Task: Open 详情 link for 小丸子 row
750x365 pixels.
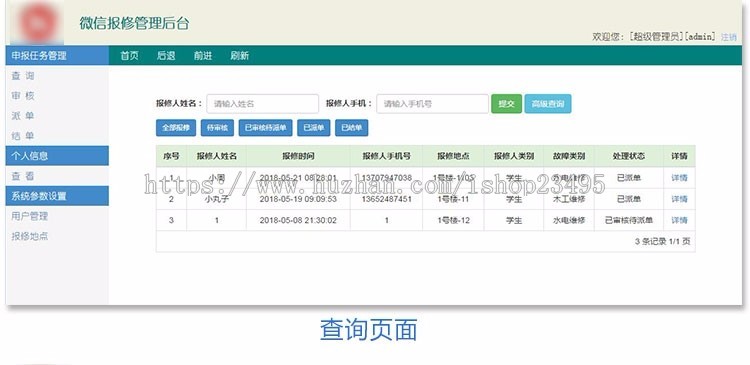Action: click(x=679, y=199)
